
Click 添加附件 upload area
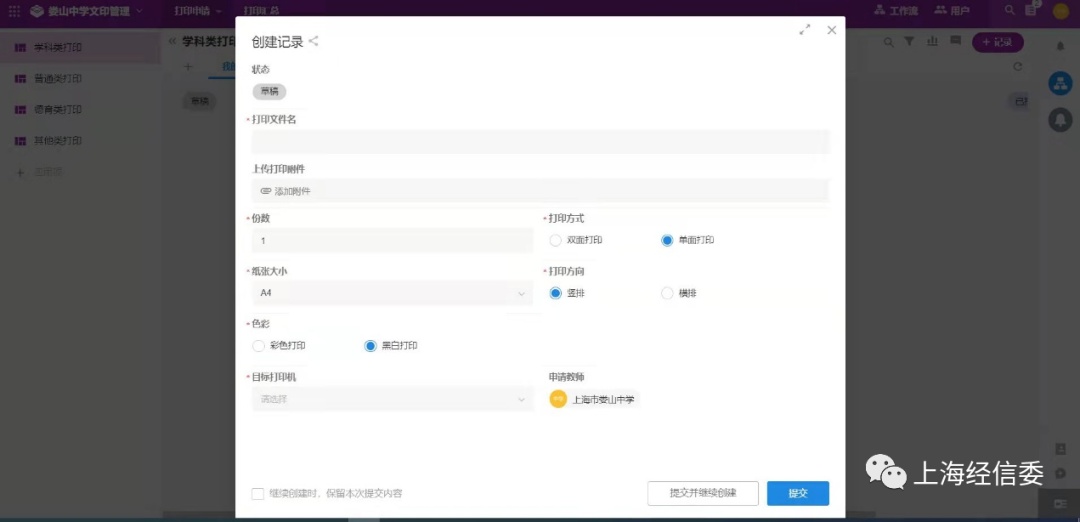click(x=541, y=191)
